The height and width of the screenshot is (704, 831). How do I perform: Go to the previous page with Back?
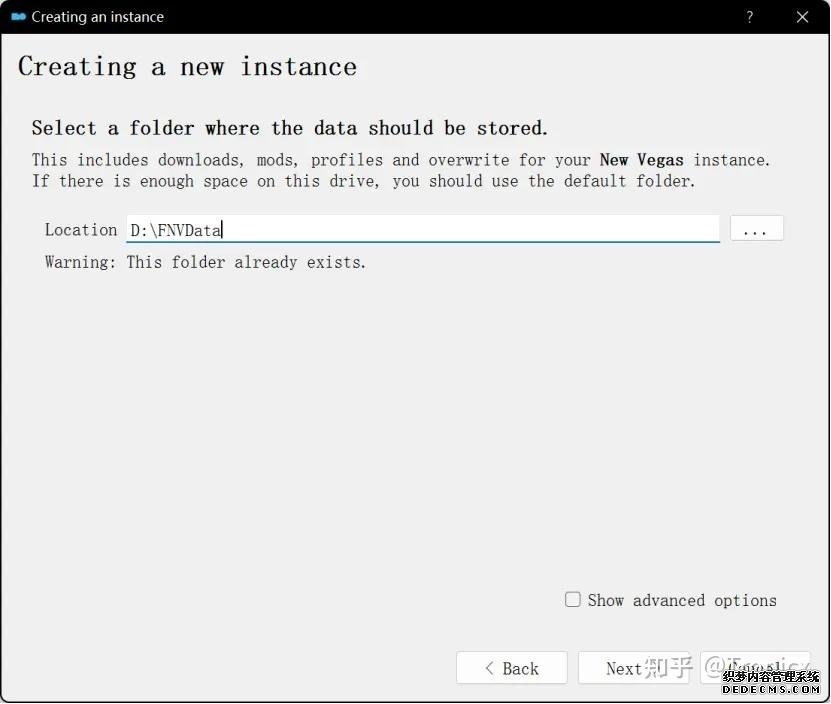512,668
